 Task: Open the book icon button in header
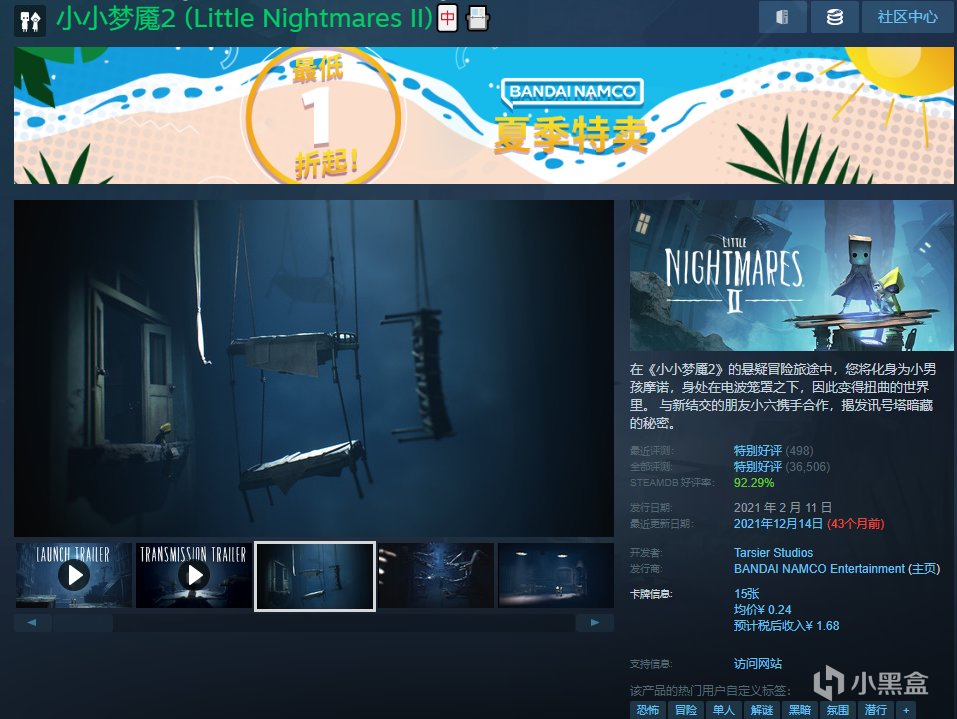[x=782, y=17]
